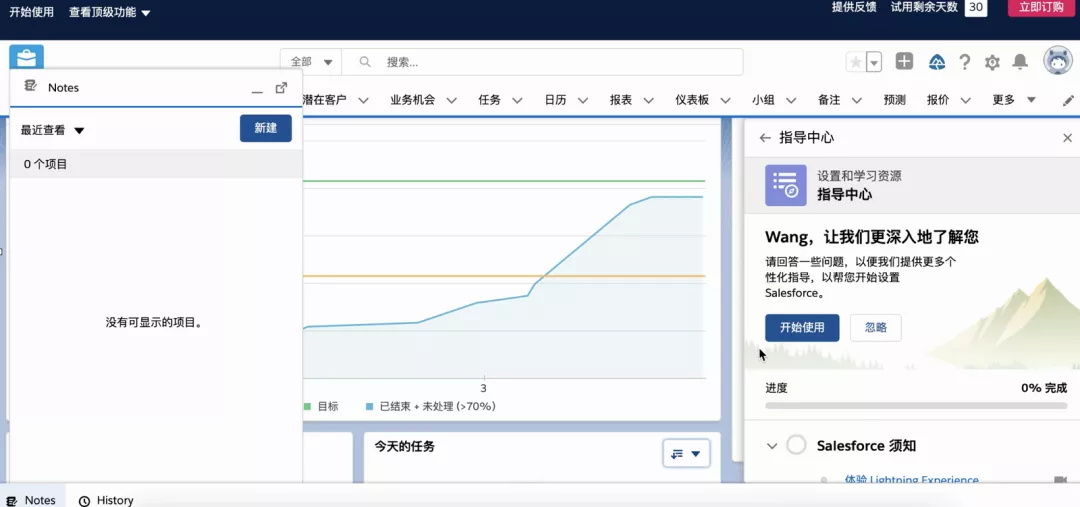
Task: Open the 全部 search scope dropdown
Action: [311, 62]
